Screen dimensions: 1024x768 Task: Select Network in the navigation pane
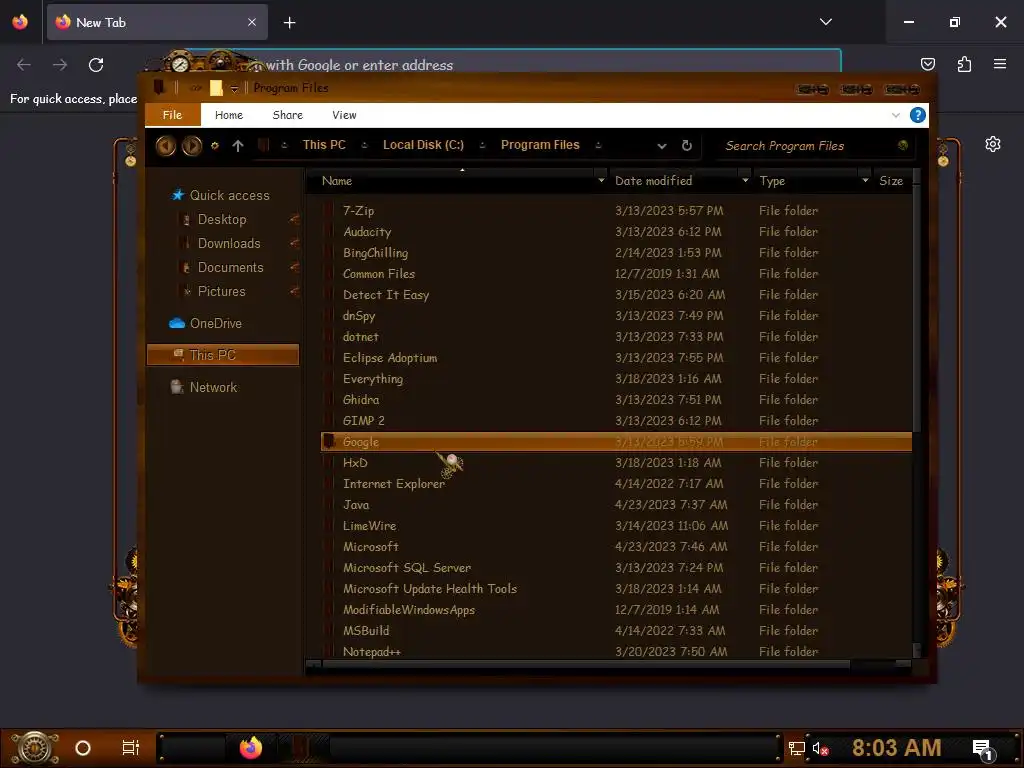[213, 387]
